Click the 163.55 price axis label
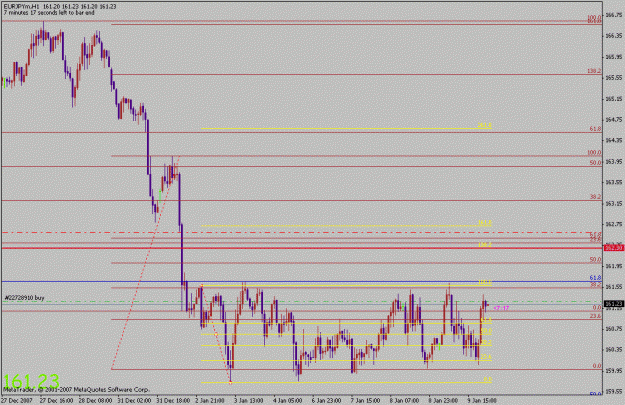The height and width of the screenshot is (405, 625). 614,182
